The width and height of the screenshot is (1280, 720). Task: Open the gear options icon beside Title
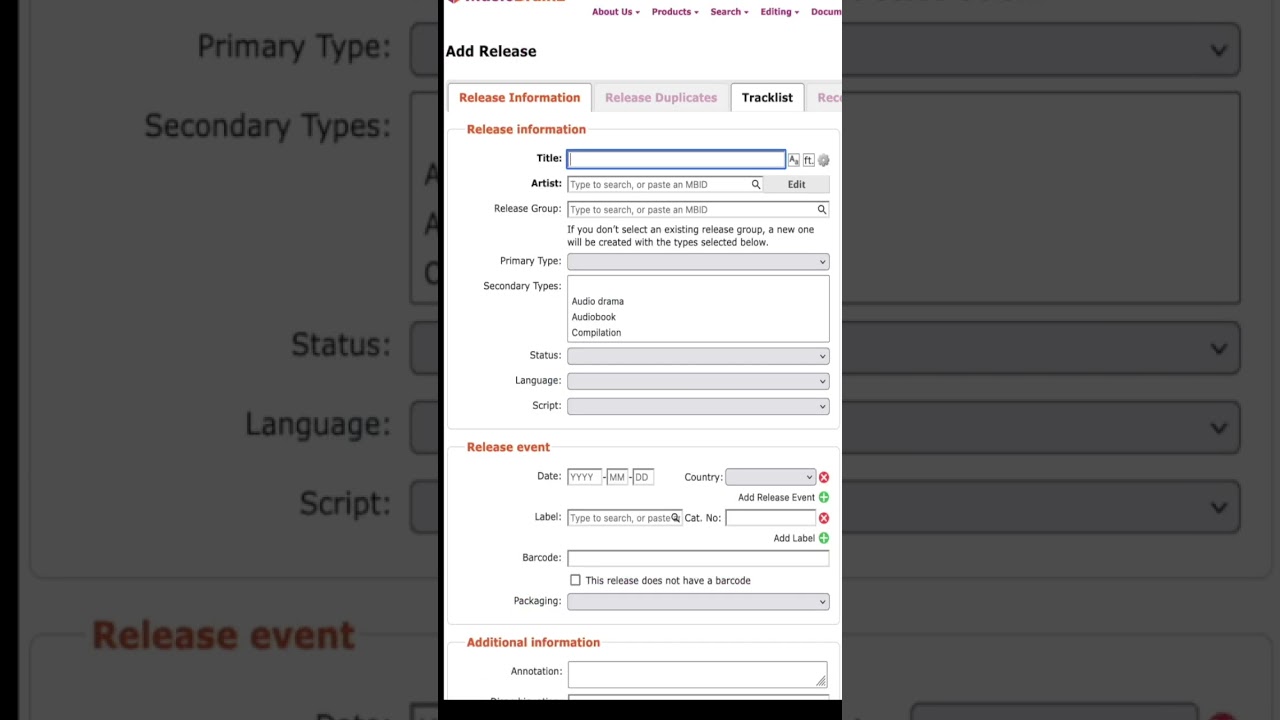click(823, 160)
